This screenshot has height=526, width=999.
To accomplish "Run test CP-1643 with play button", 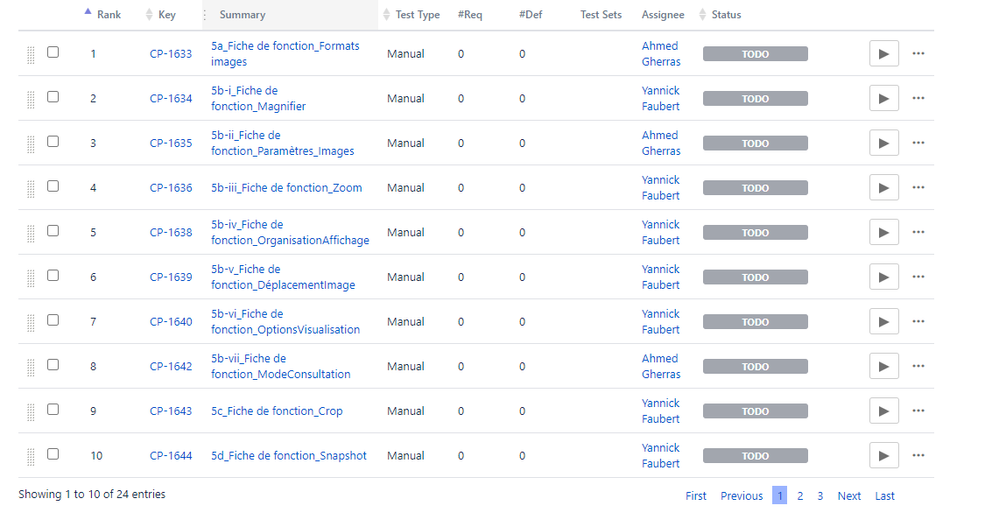I will (884, 411).
